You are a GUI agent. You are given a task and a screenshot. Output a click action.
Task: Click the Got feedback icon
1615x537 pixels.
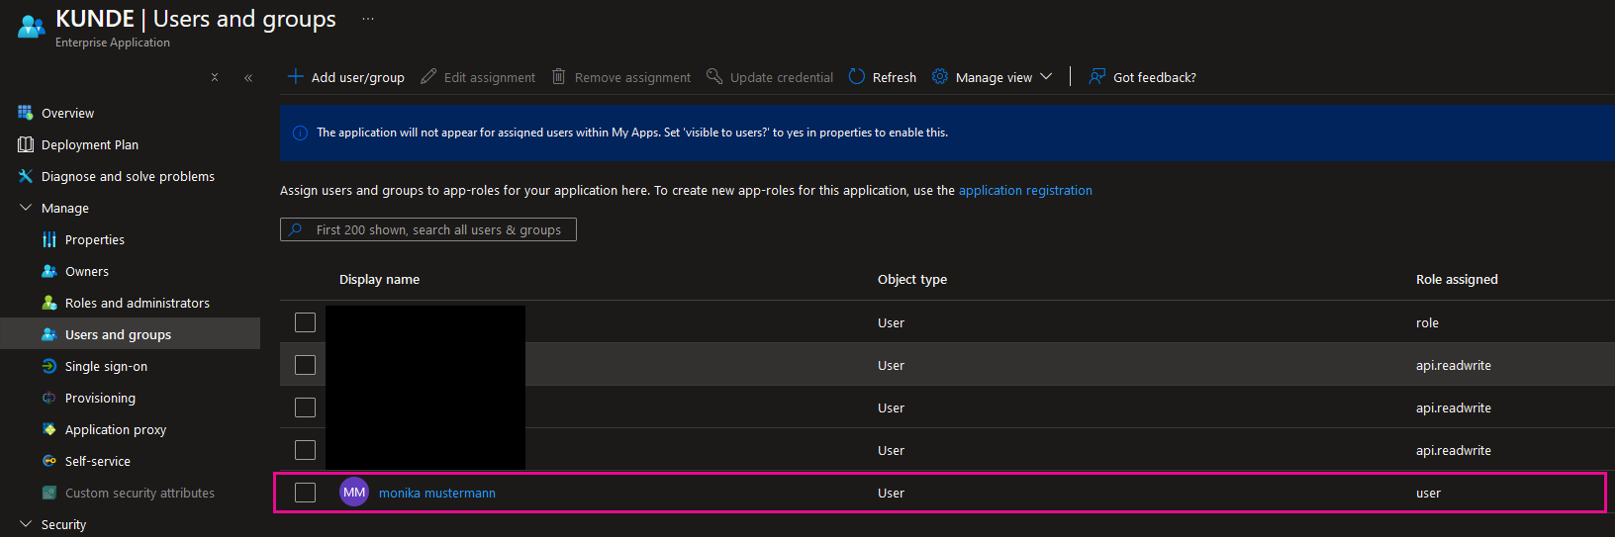[x=1097, y=77]
